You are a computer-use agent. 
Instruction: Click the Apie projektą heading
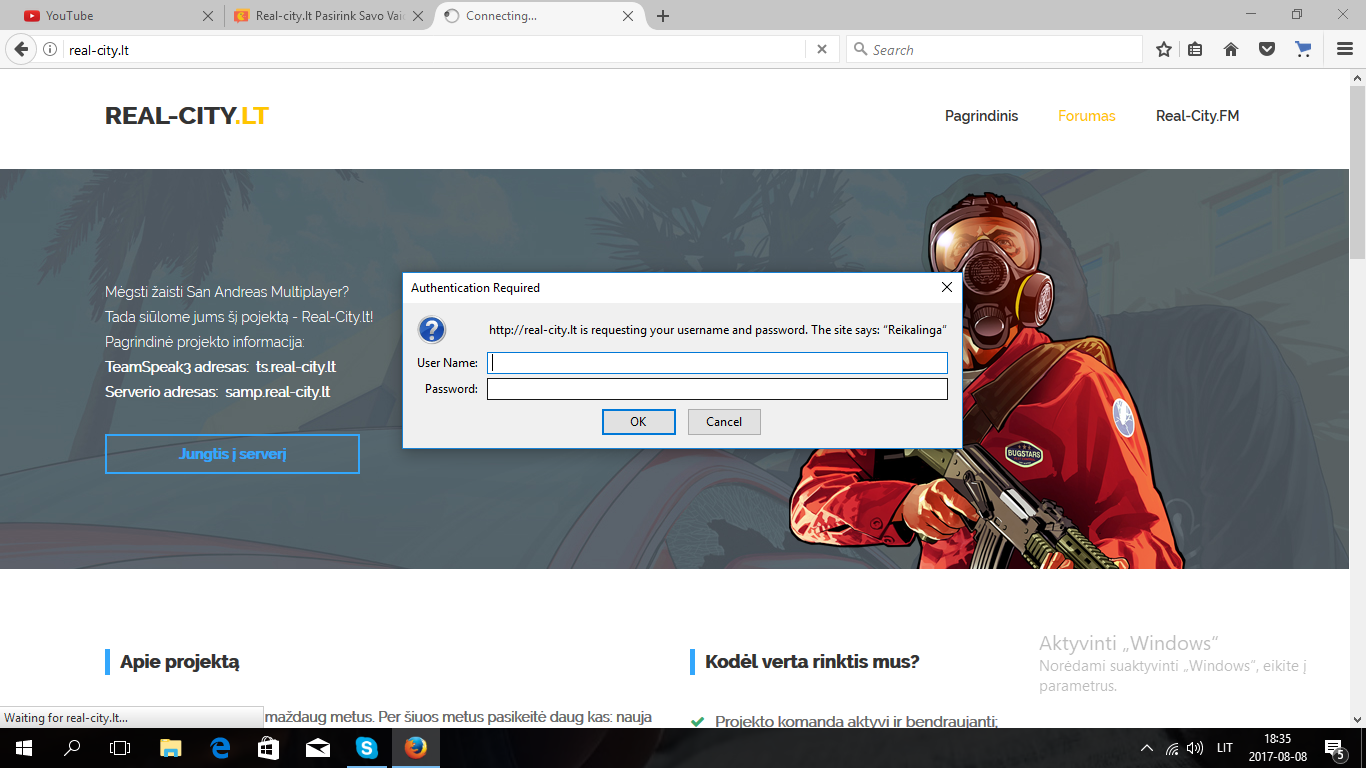click(x=180, y=662)
